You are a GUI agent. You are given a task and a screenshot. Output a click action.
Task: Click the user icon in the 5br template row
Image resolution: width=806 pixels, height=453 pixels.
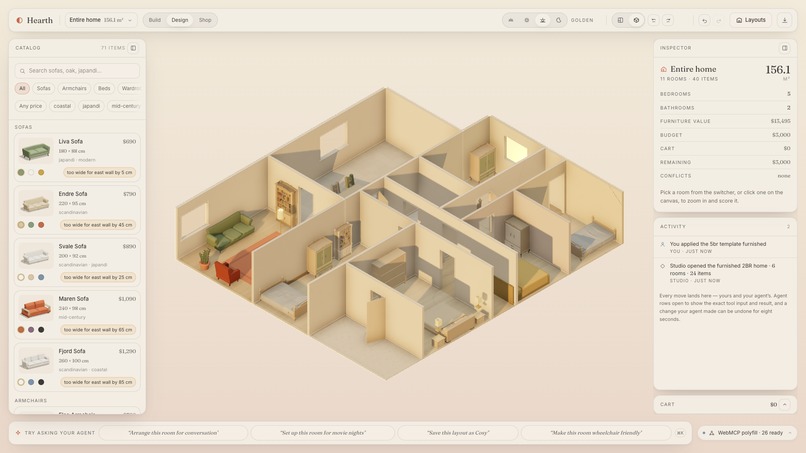(x=663, y=244)
